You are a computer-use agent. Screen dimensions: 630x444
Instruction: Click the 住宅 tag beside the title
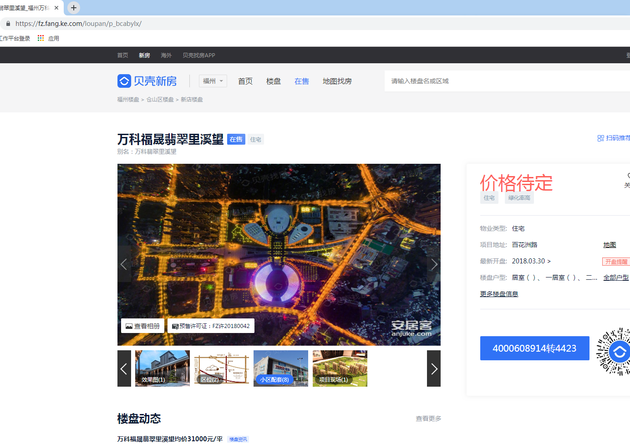[x=256, y=139]
